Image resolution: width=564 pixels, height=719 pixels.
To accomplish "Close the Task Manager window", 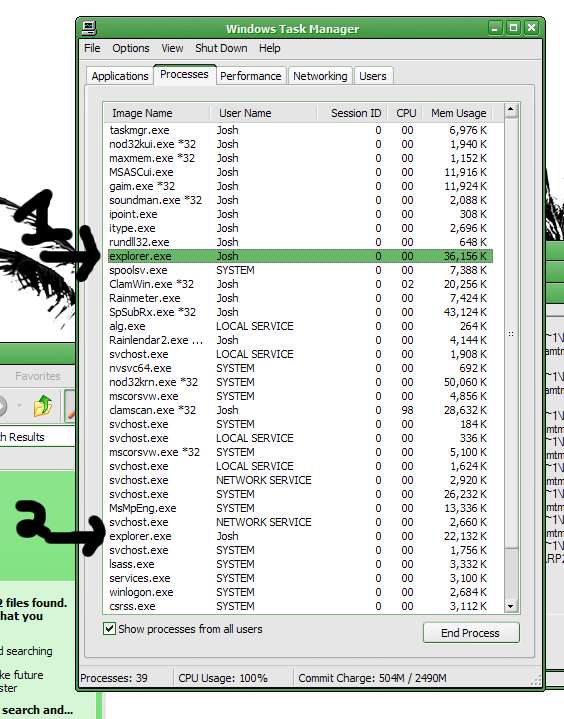I will point(531,28).
